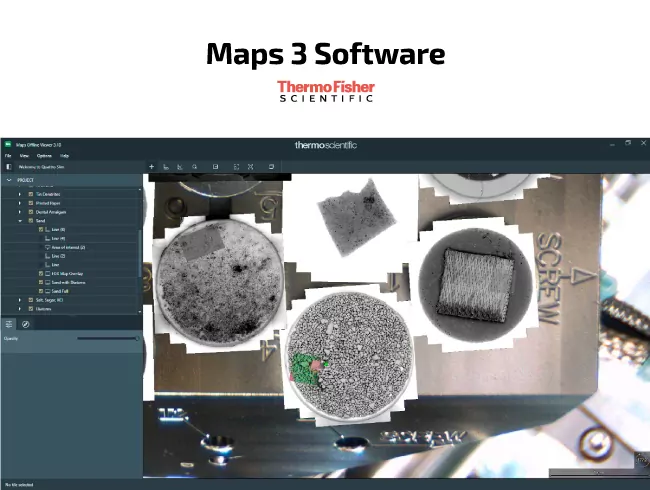Select the Sand with Diatoms layer

tap(71, 282)
